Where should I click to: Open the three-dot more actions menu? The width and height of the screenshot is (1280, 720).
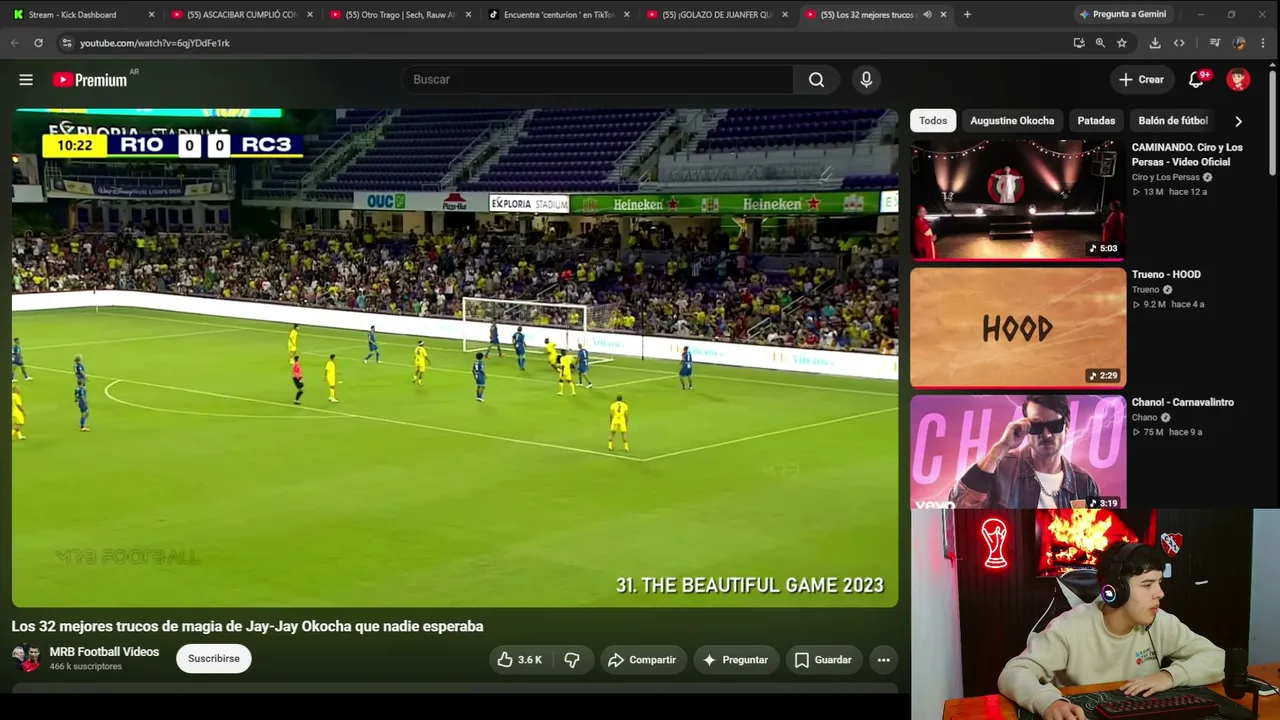tap(883, 660)
